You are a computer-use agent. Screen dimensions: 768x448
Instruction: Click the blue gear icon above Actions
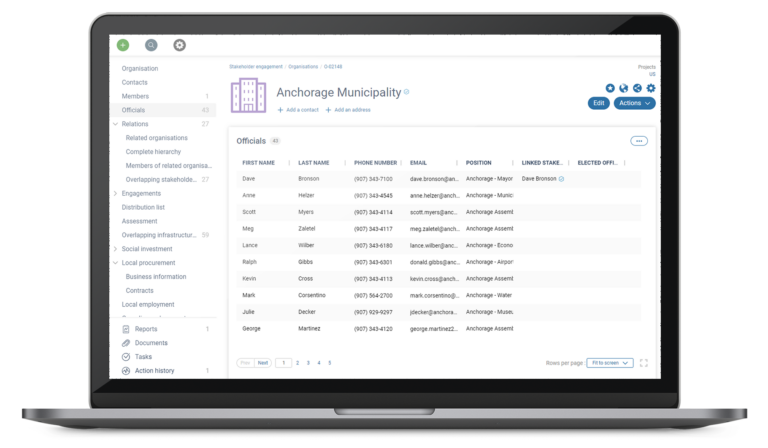coord(651,88)
